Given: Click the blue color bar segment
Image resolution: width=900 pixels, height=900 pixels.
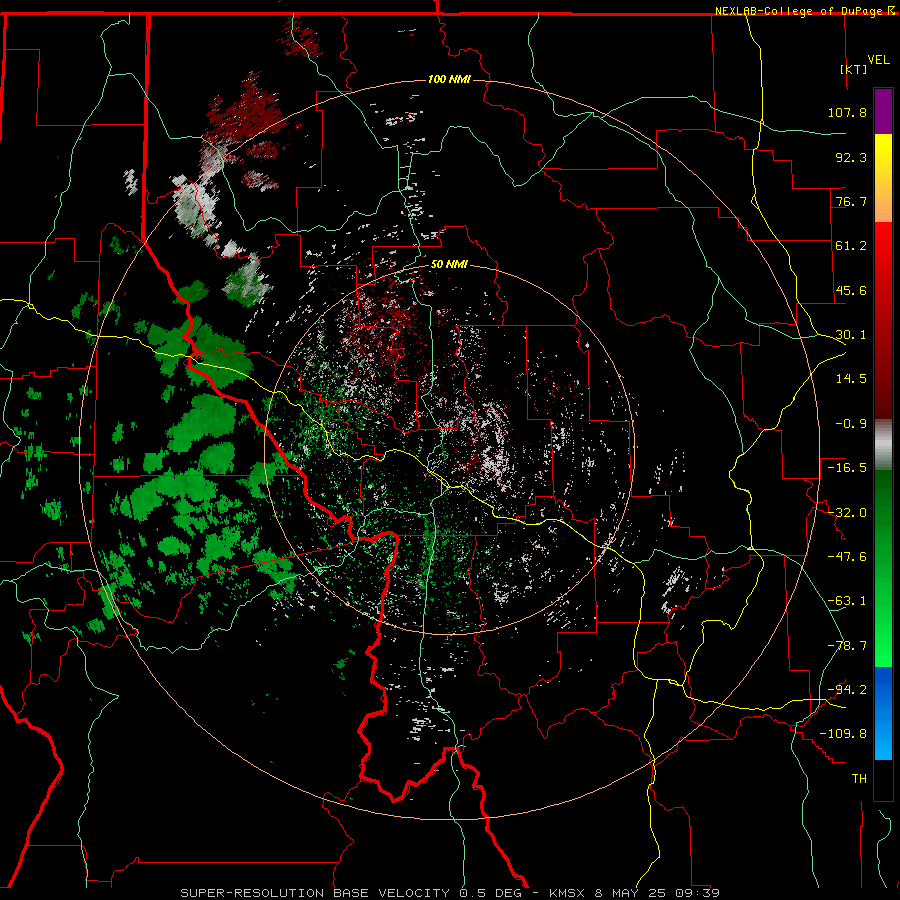Looking at the screenshot, I should [x=883, y=713].
